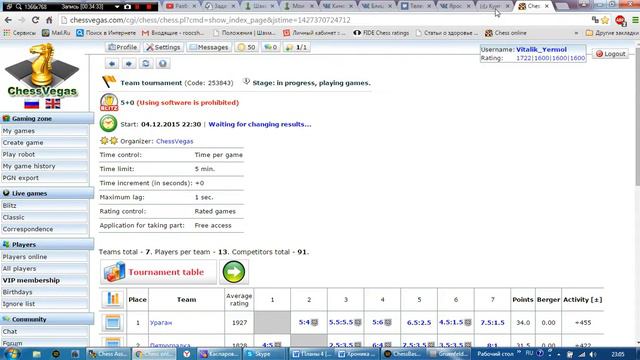Viewport: 640px width, 360px height.
Task: Open Birthdays page
Action: click(44, 293)
